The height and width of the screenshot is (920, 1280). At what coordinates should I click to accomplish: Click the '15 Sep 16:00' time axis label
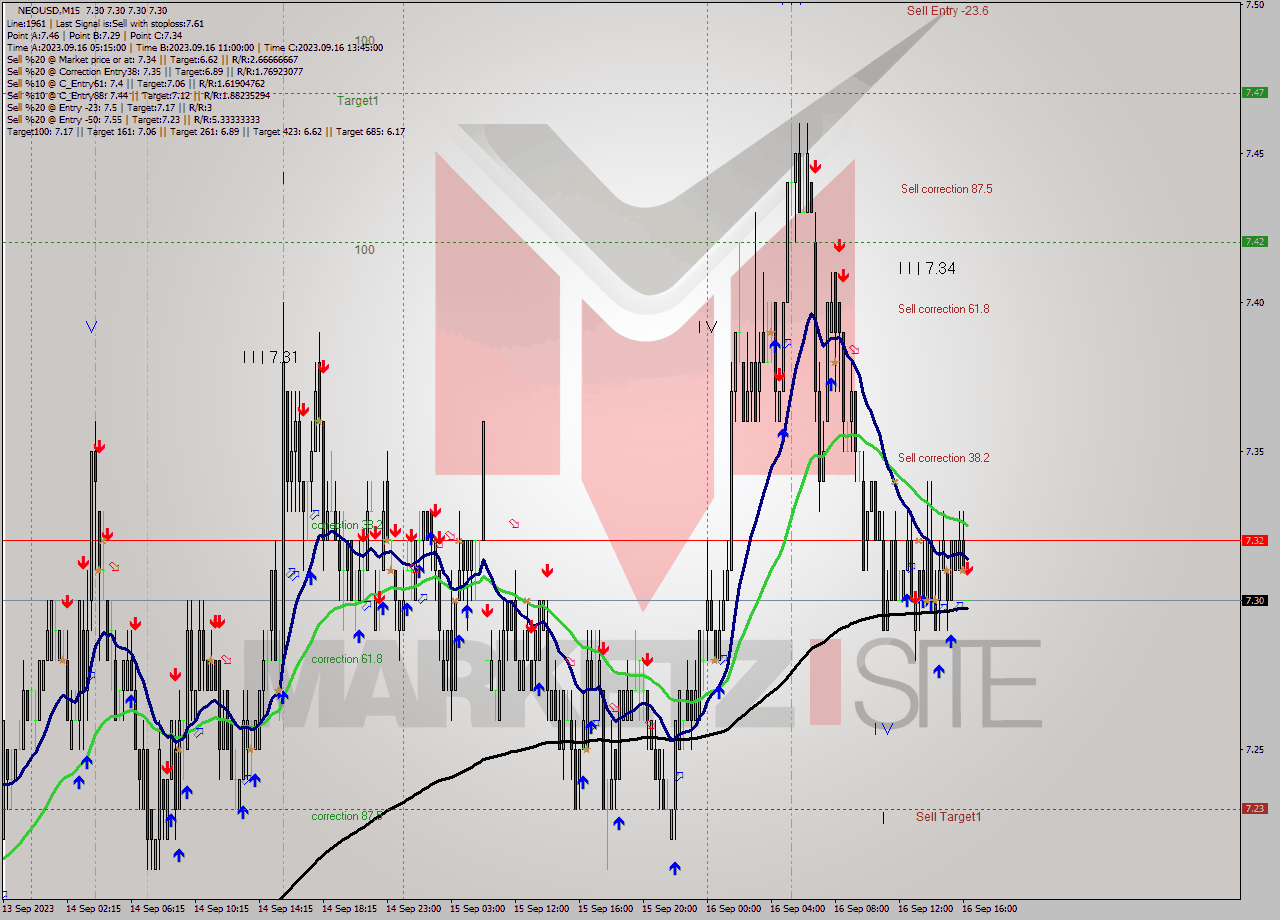pos(606,909)
